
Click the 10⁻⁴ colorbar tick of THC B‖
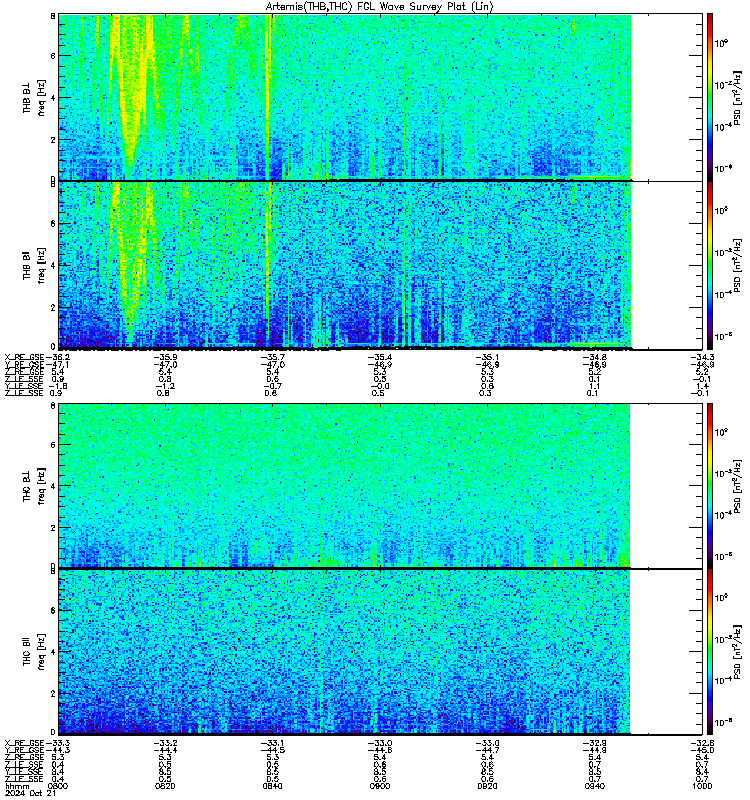(x=723, y=680)
